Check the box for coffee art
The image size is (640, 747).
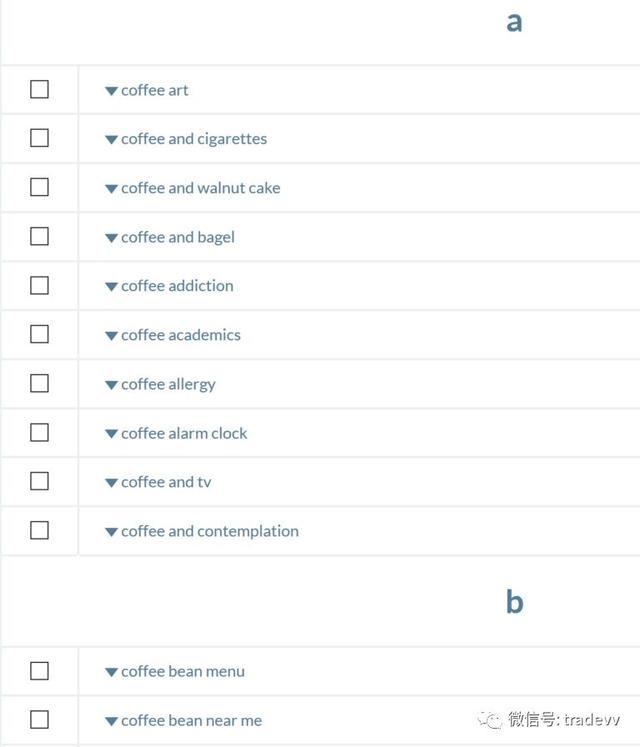click(39, 89)
